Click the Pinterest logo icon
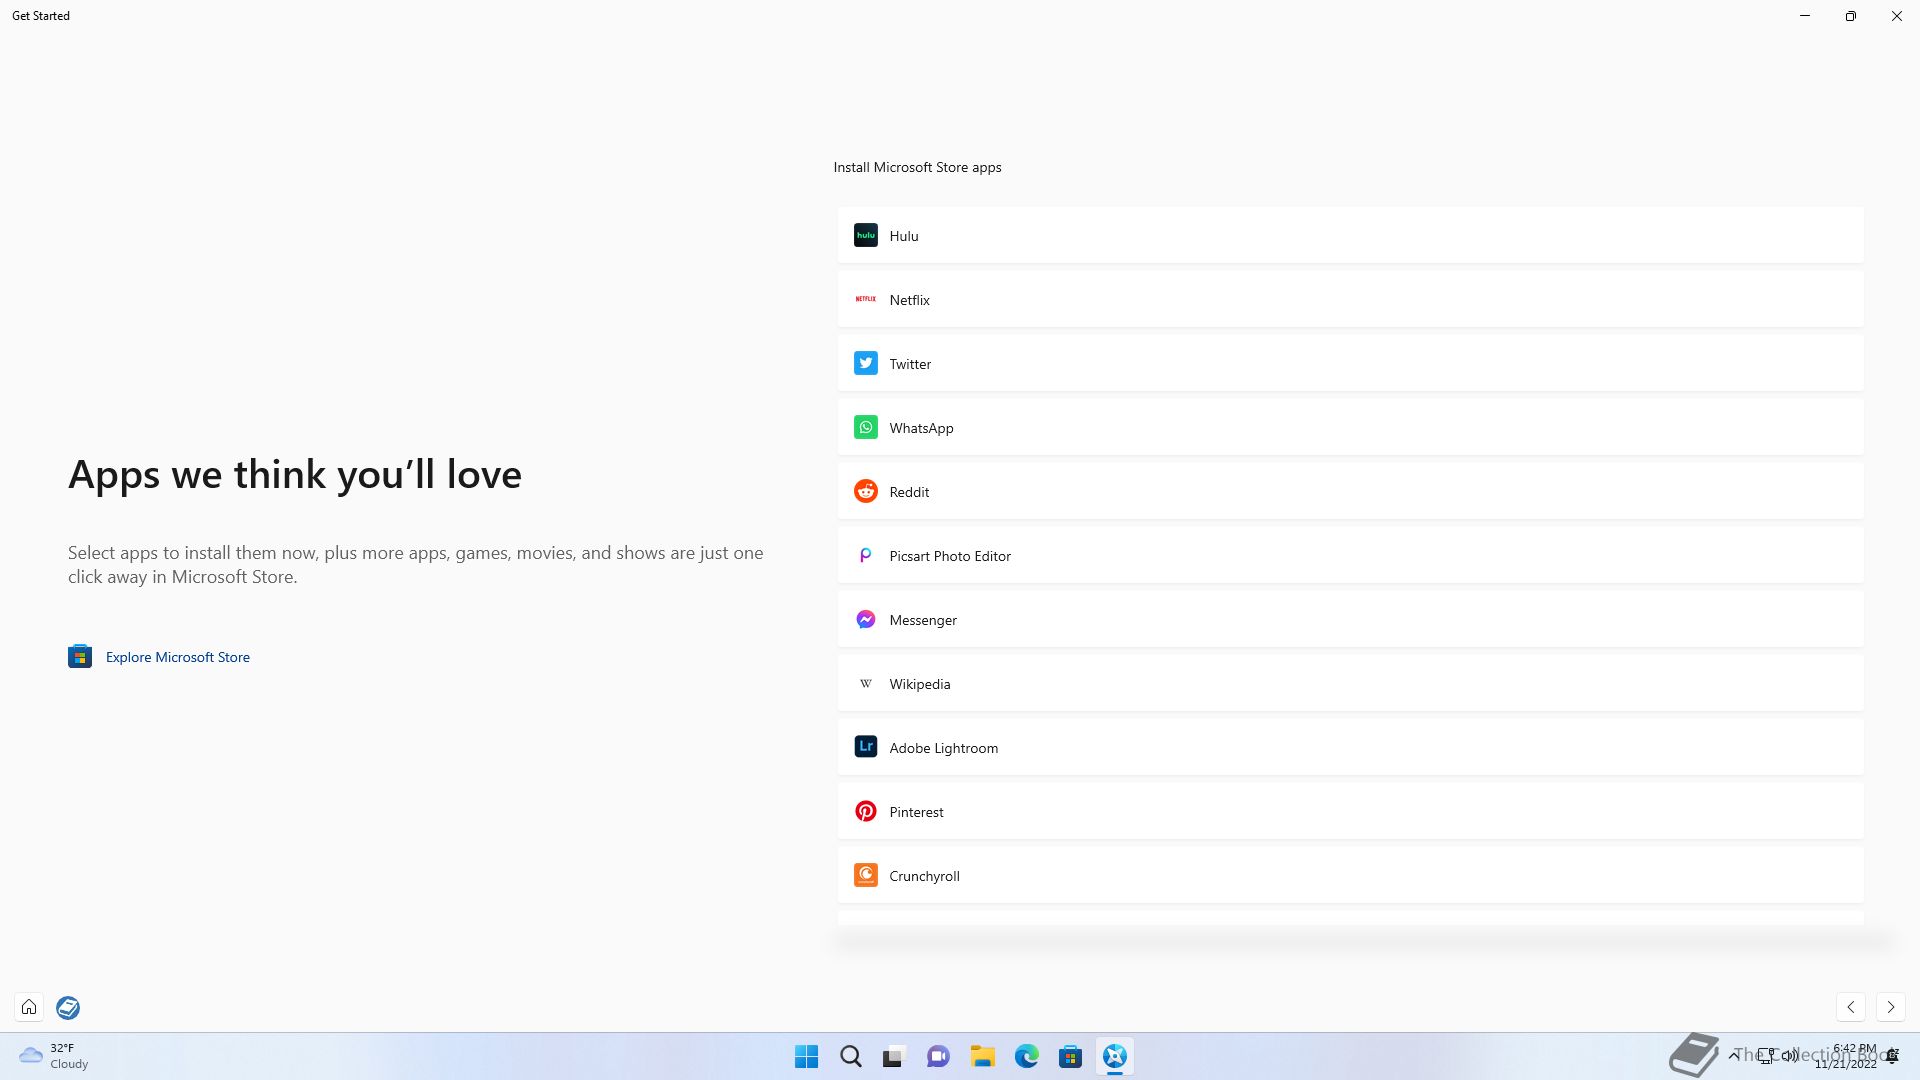The width and height of the screenshot is (1920, 1080). pos(865,812)
